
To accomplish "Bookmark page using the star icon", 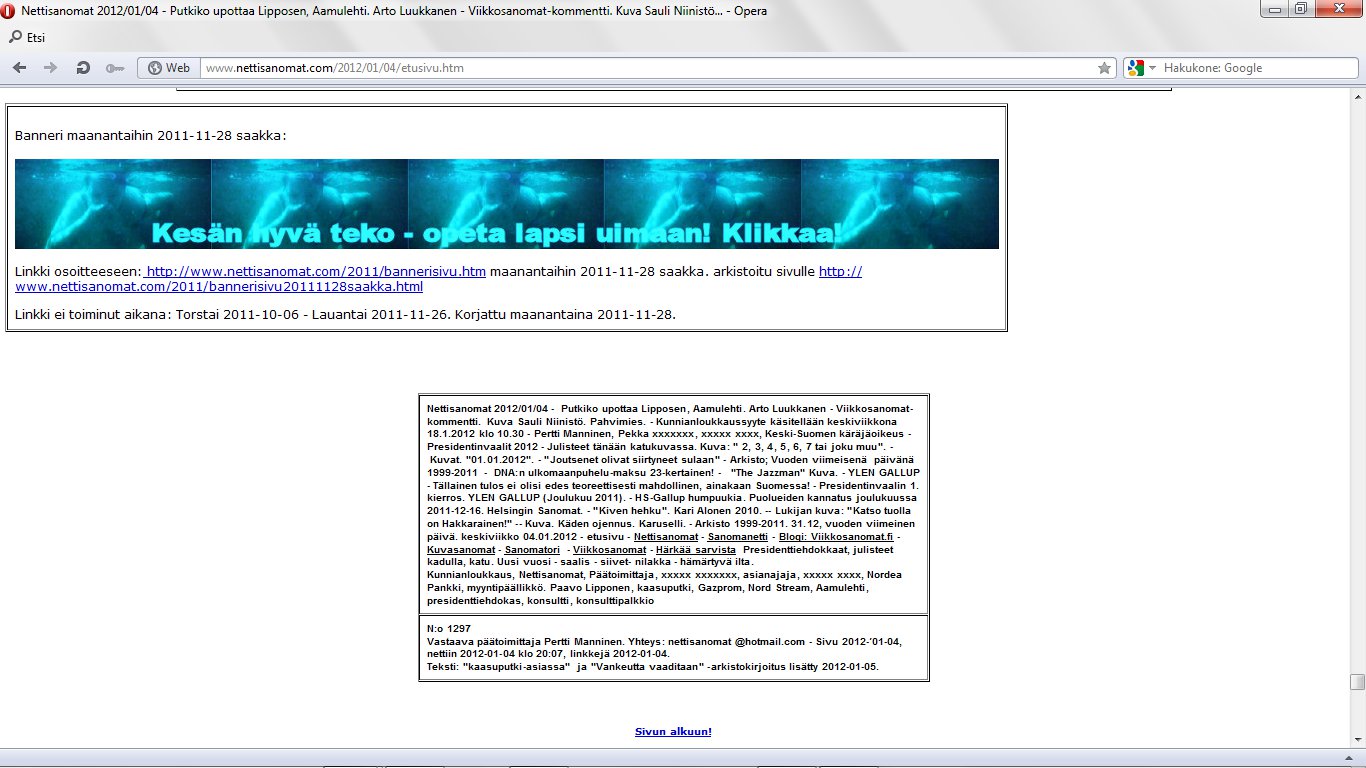I will (1104, 68).
